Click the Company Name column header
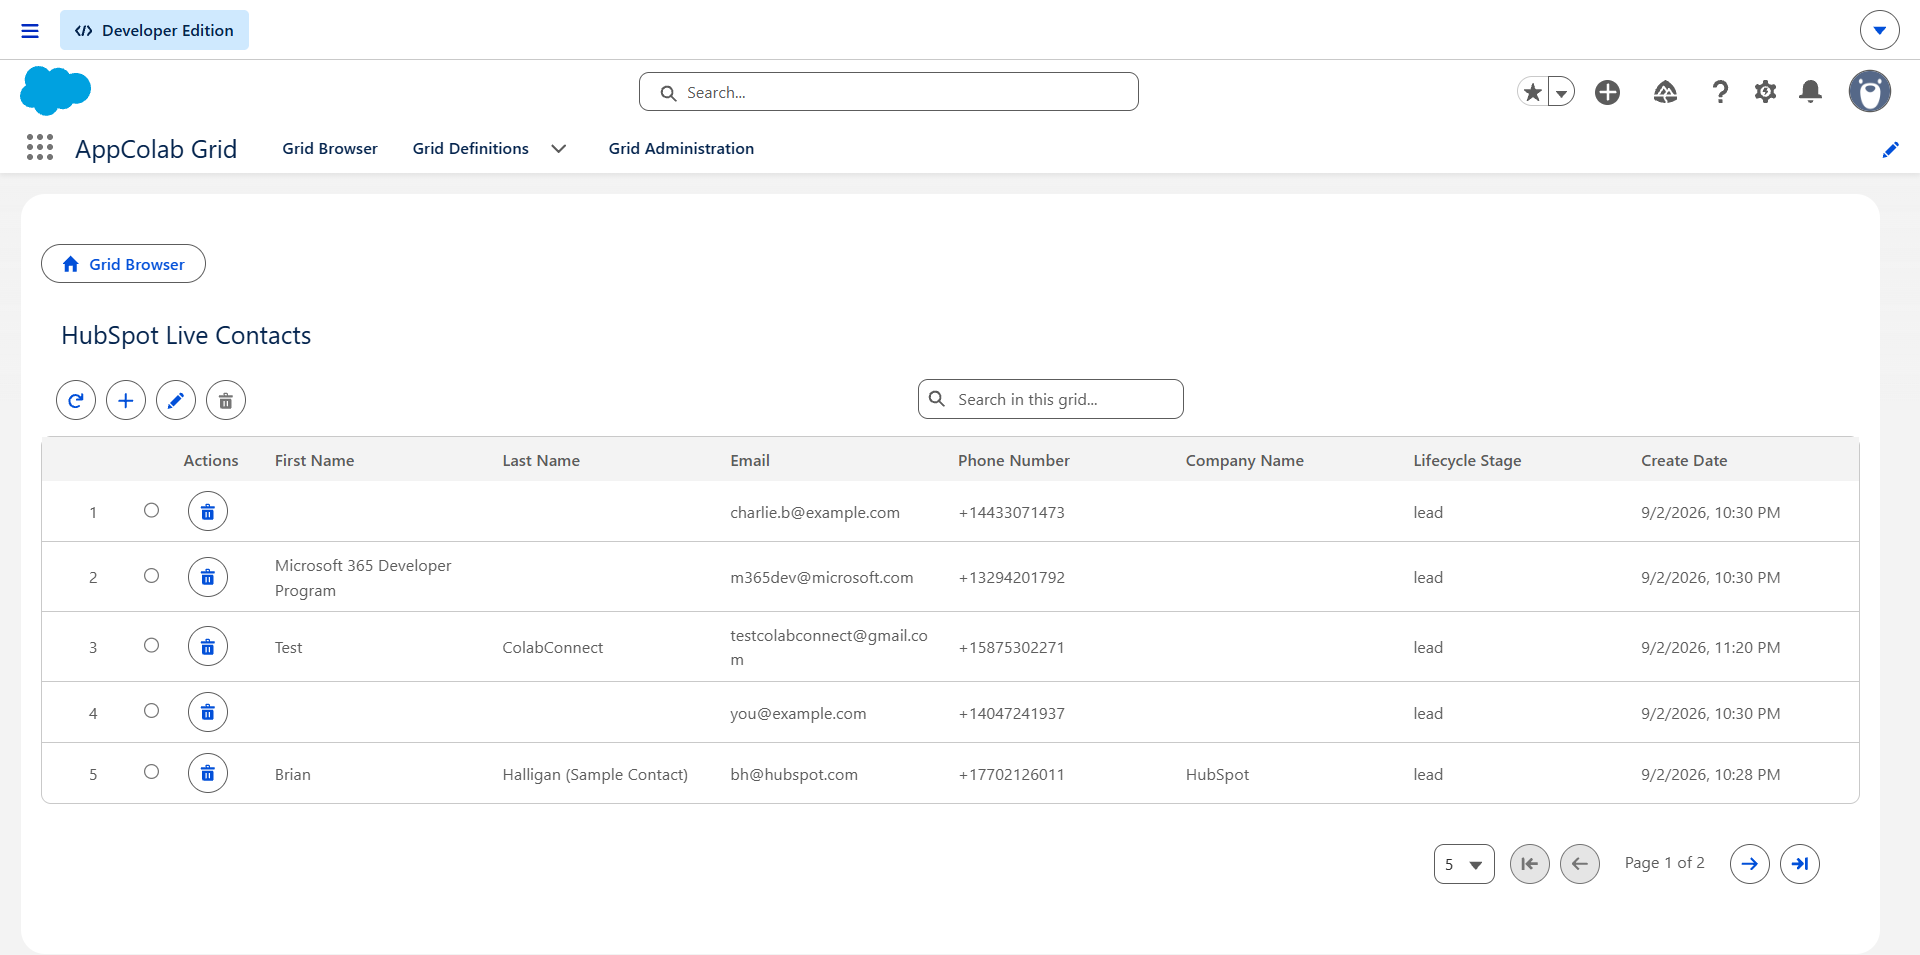The width and height of the screenshot is (1920, 955). pyautogui.click(x=1245, y=460)
